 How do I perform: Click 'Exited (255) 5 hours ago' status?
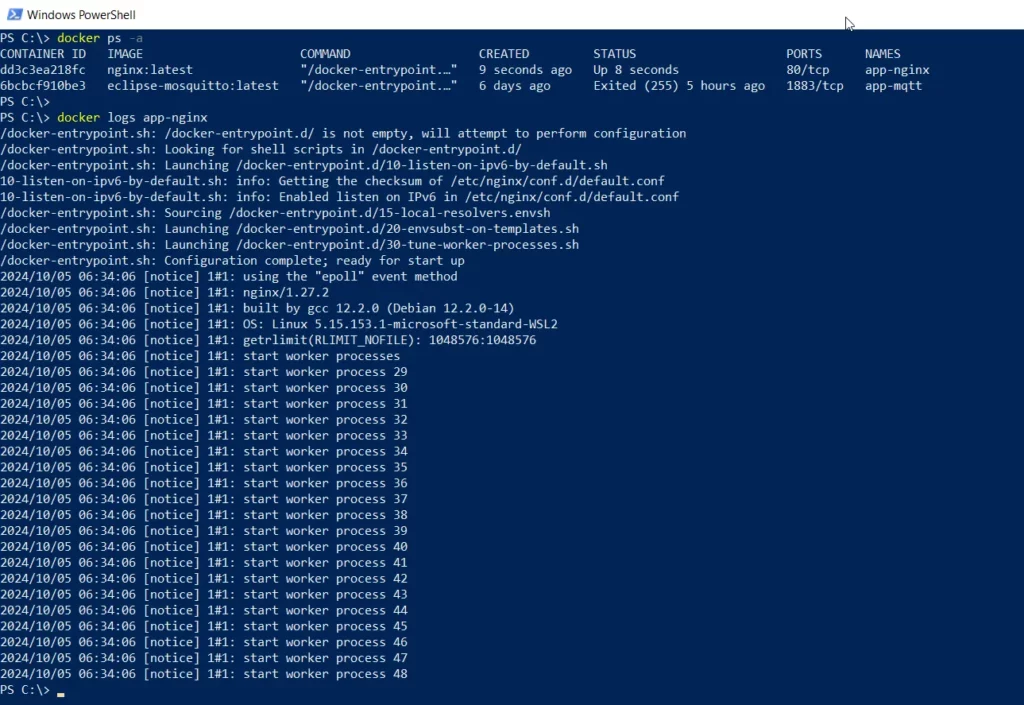(x=679, y=86)
